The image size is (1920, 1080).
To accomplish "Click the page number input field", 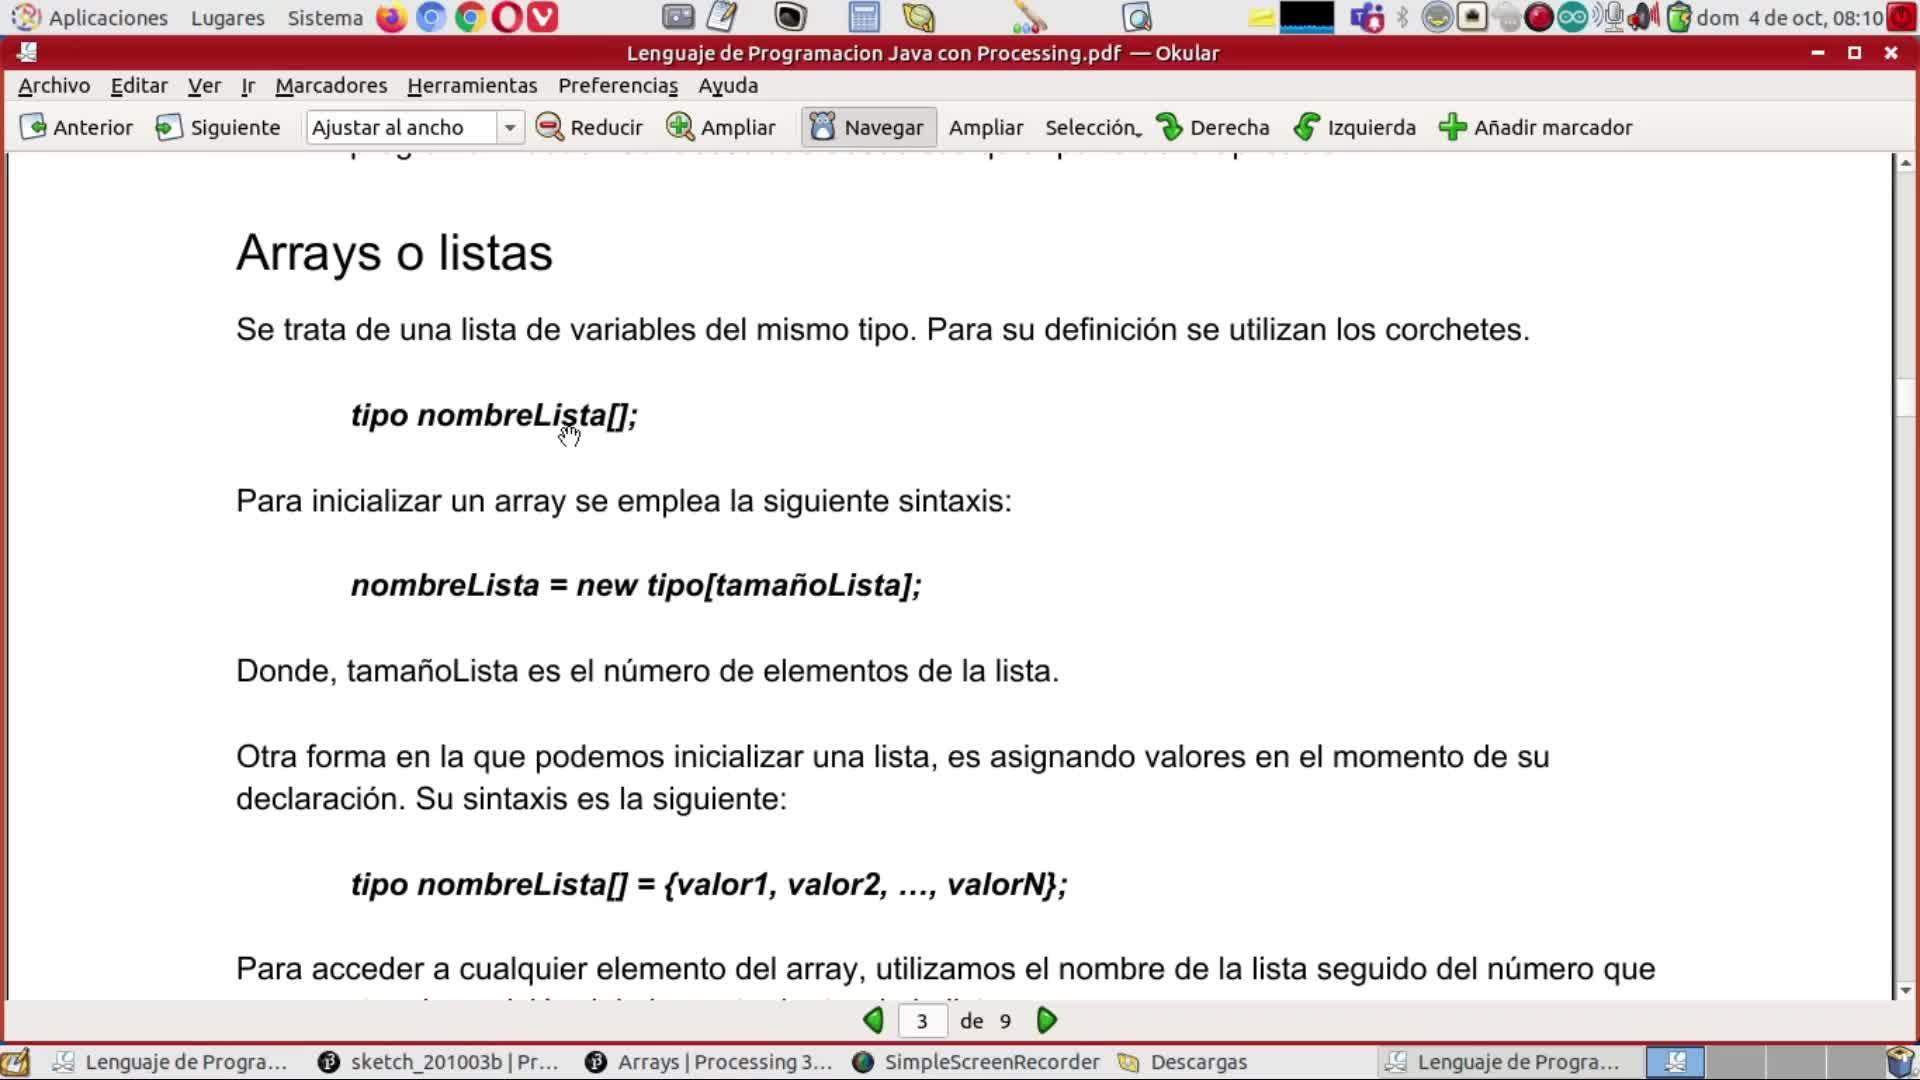I will 922,1020.
